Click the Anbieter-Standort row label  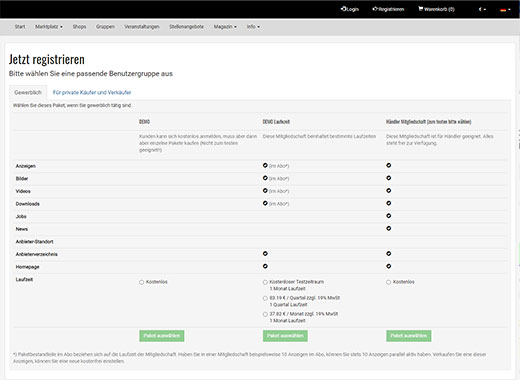tap(34, 242)
